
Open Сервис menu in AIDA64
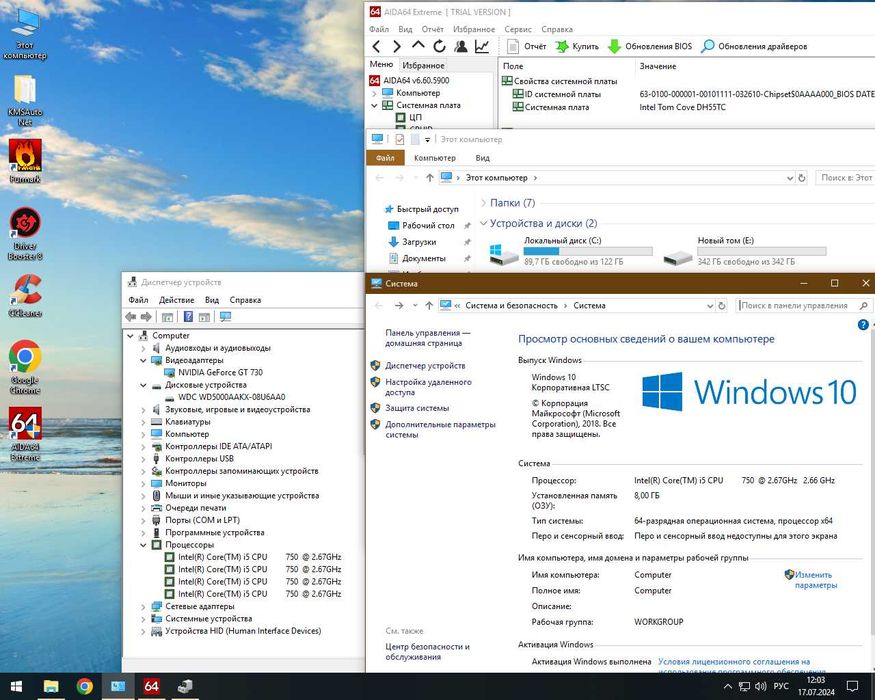click(x=518, y=29)
